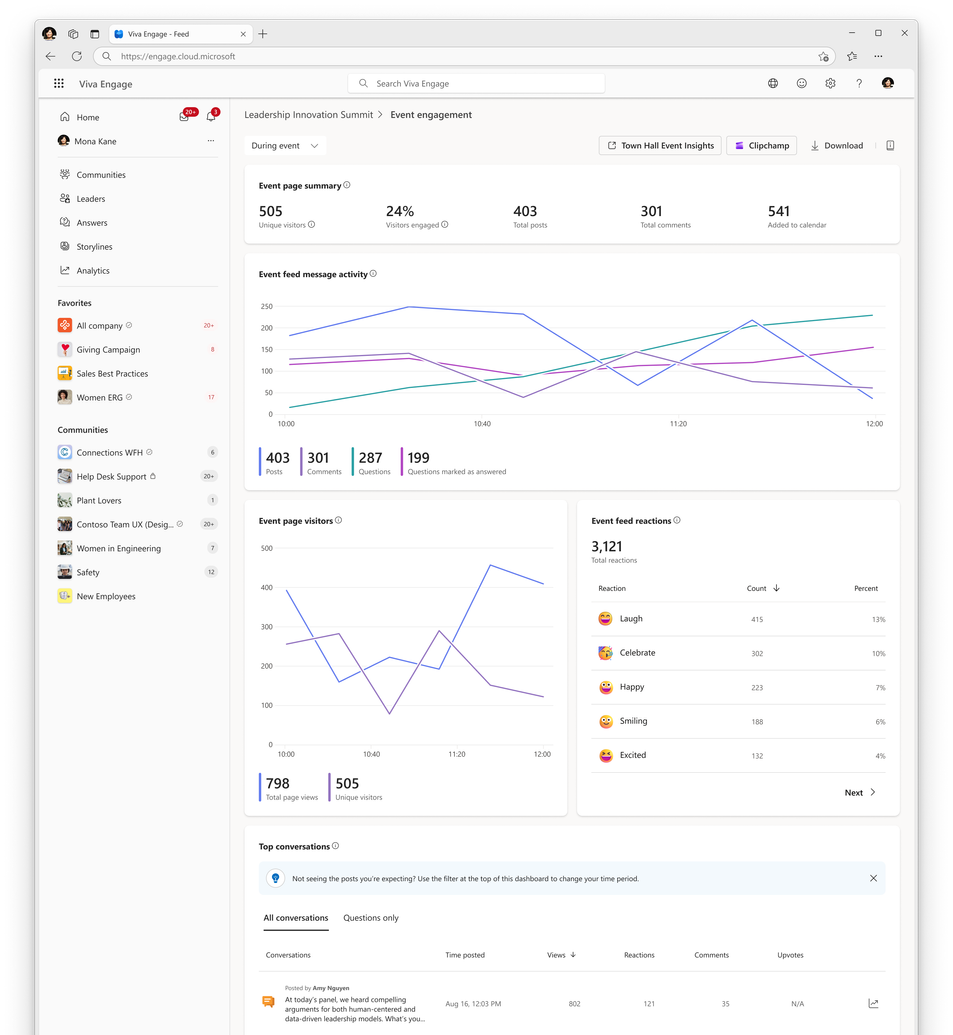Click the smiley feedback icon
This screenshot has width=953, height=1035.
pyautogui.click(x=801, y=83)
